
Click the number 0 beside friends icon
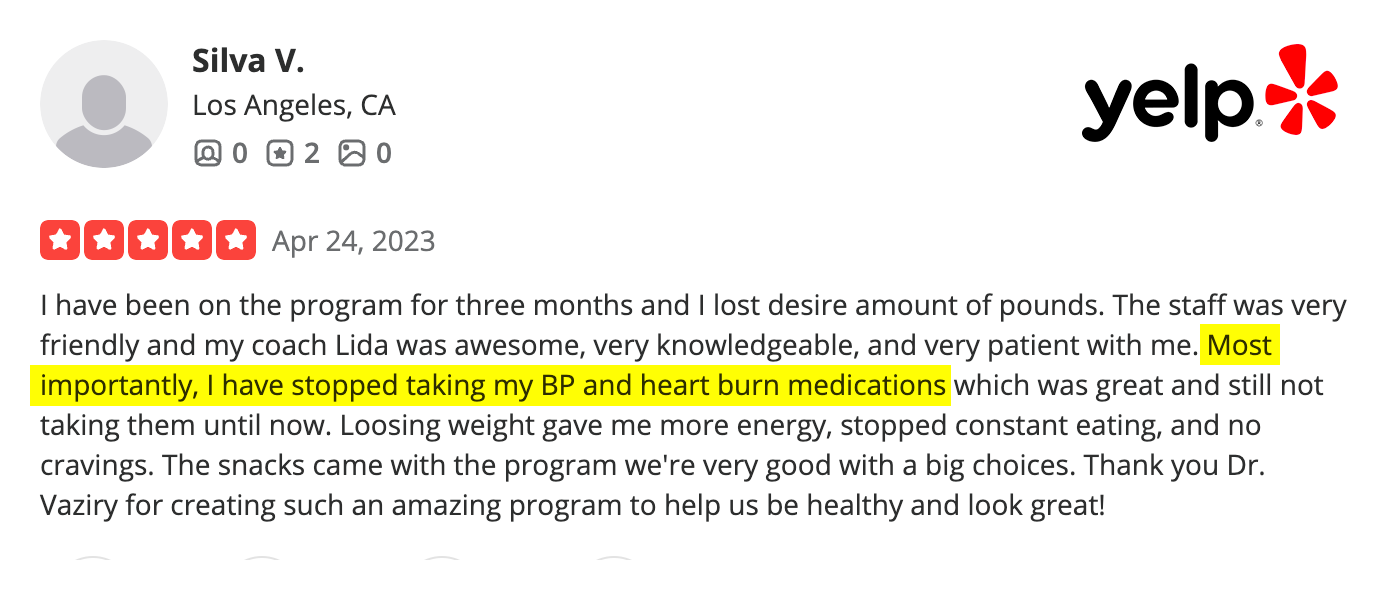coord(239,153)
